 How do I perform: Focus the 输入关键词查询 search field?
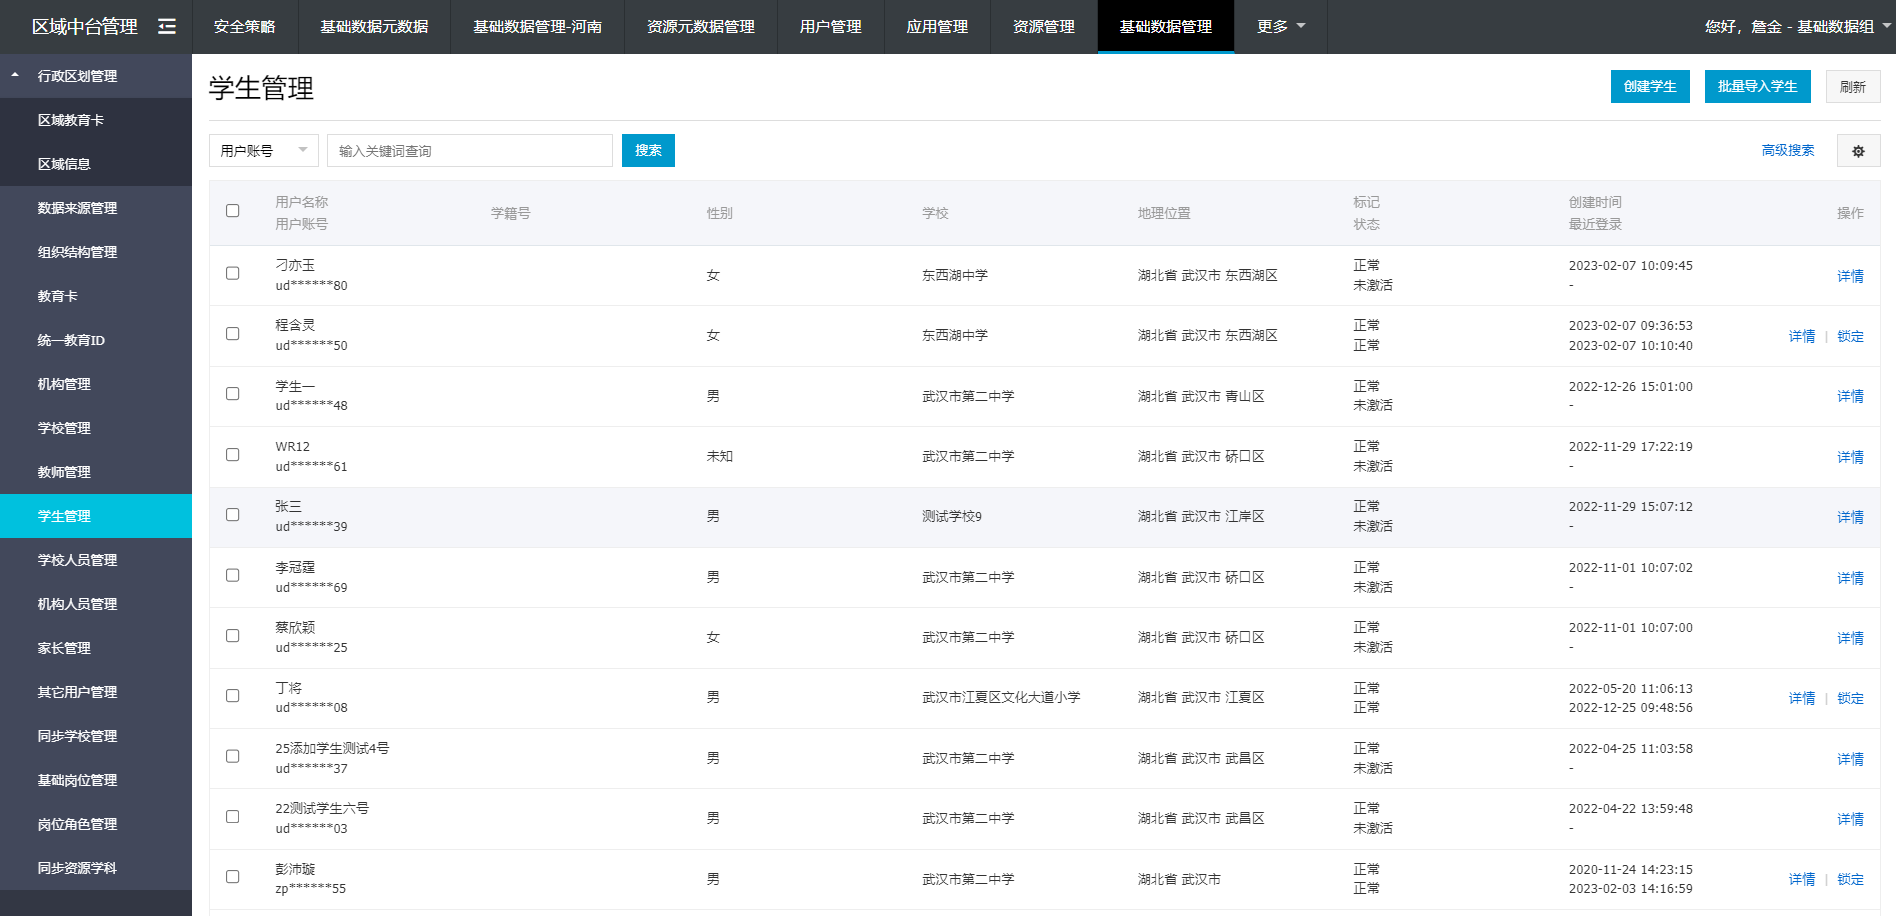coord(470,151)
